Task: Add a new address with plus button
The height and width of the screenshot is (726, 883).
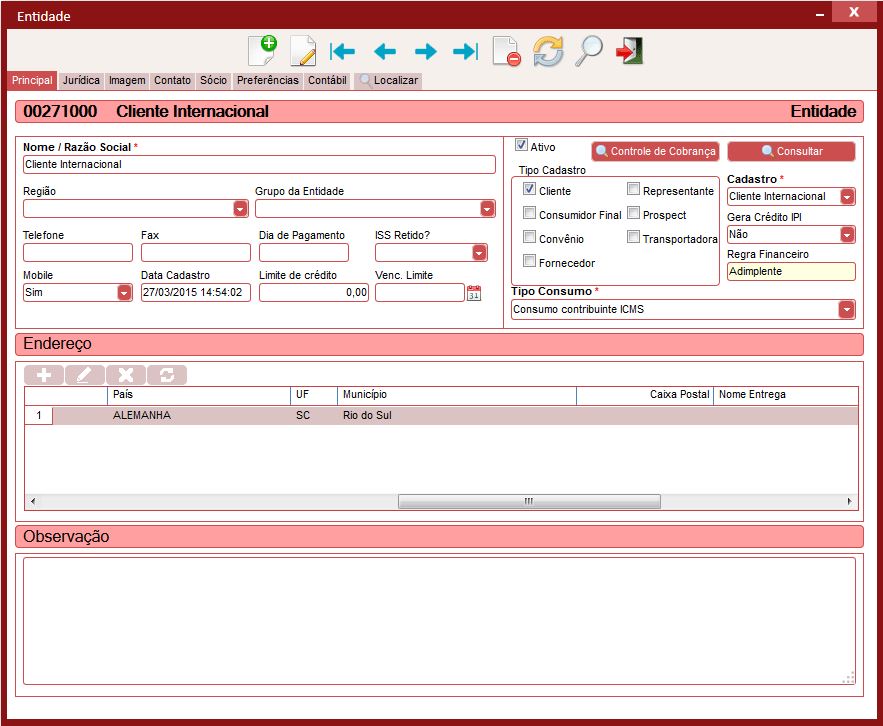Action: click(x=44, y=375)
